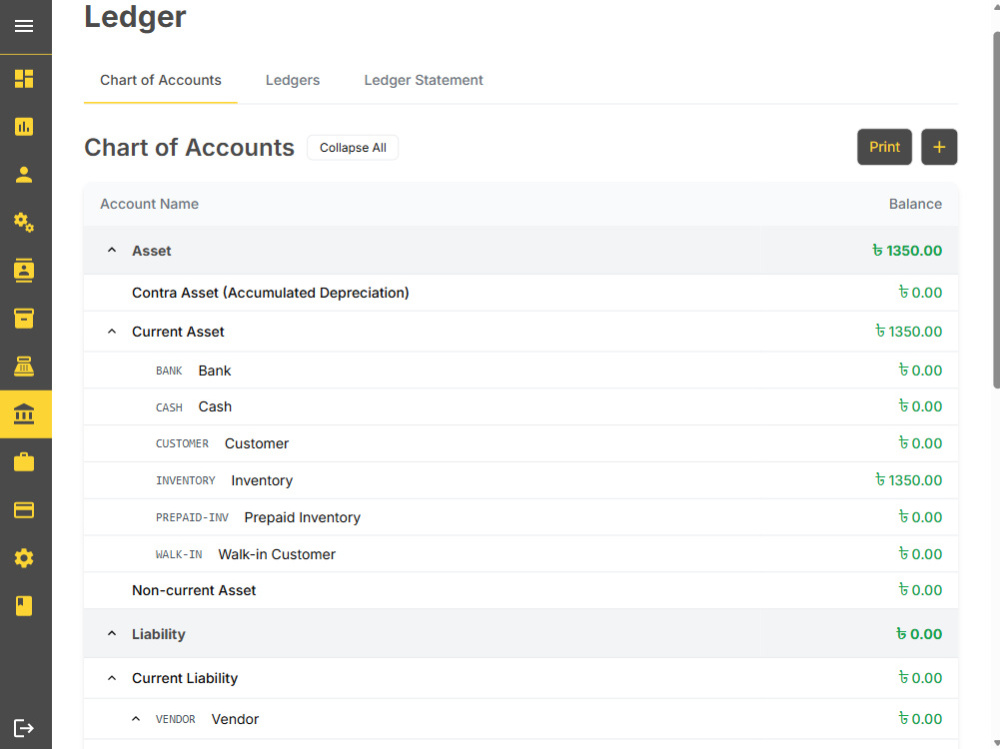Image resolution: width=1000 pixels, height=749 pixels.
Task: Click the vertical page scrollbar thumb
Action: pos(996,211)
